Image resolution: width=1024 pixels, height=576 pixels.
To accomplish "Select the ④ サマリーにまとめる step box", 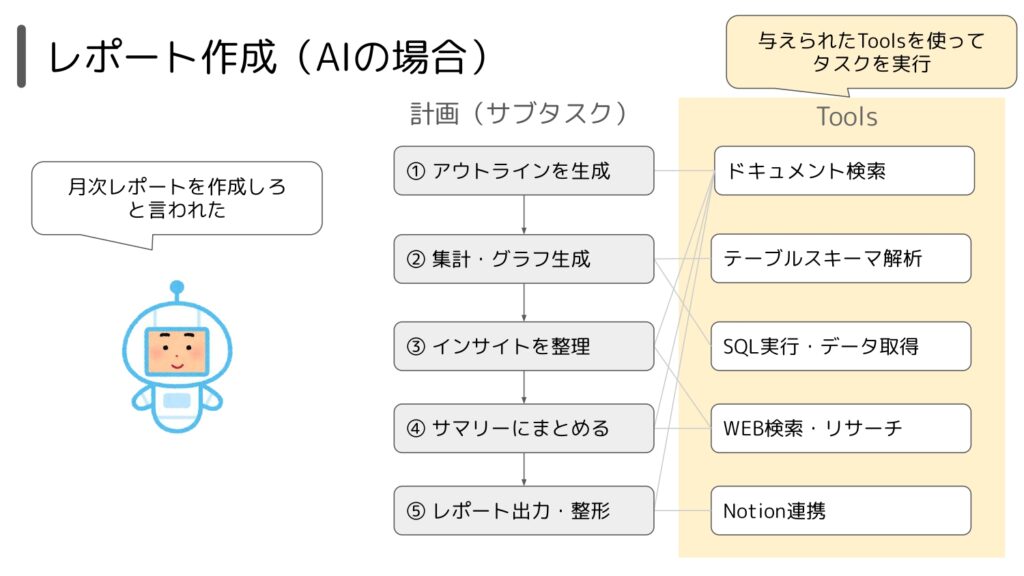I will click(524, 428).
